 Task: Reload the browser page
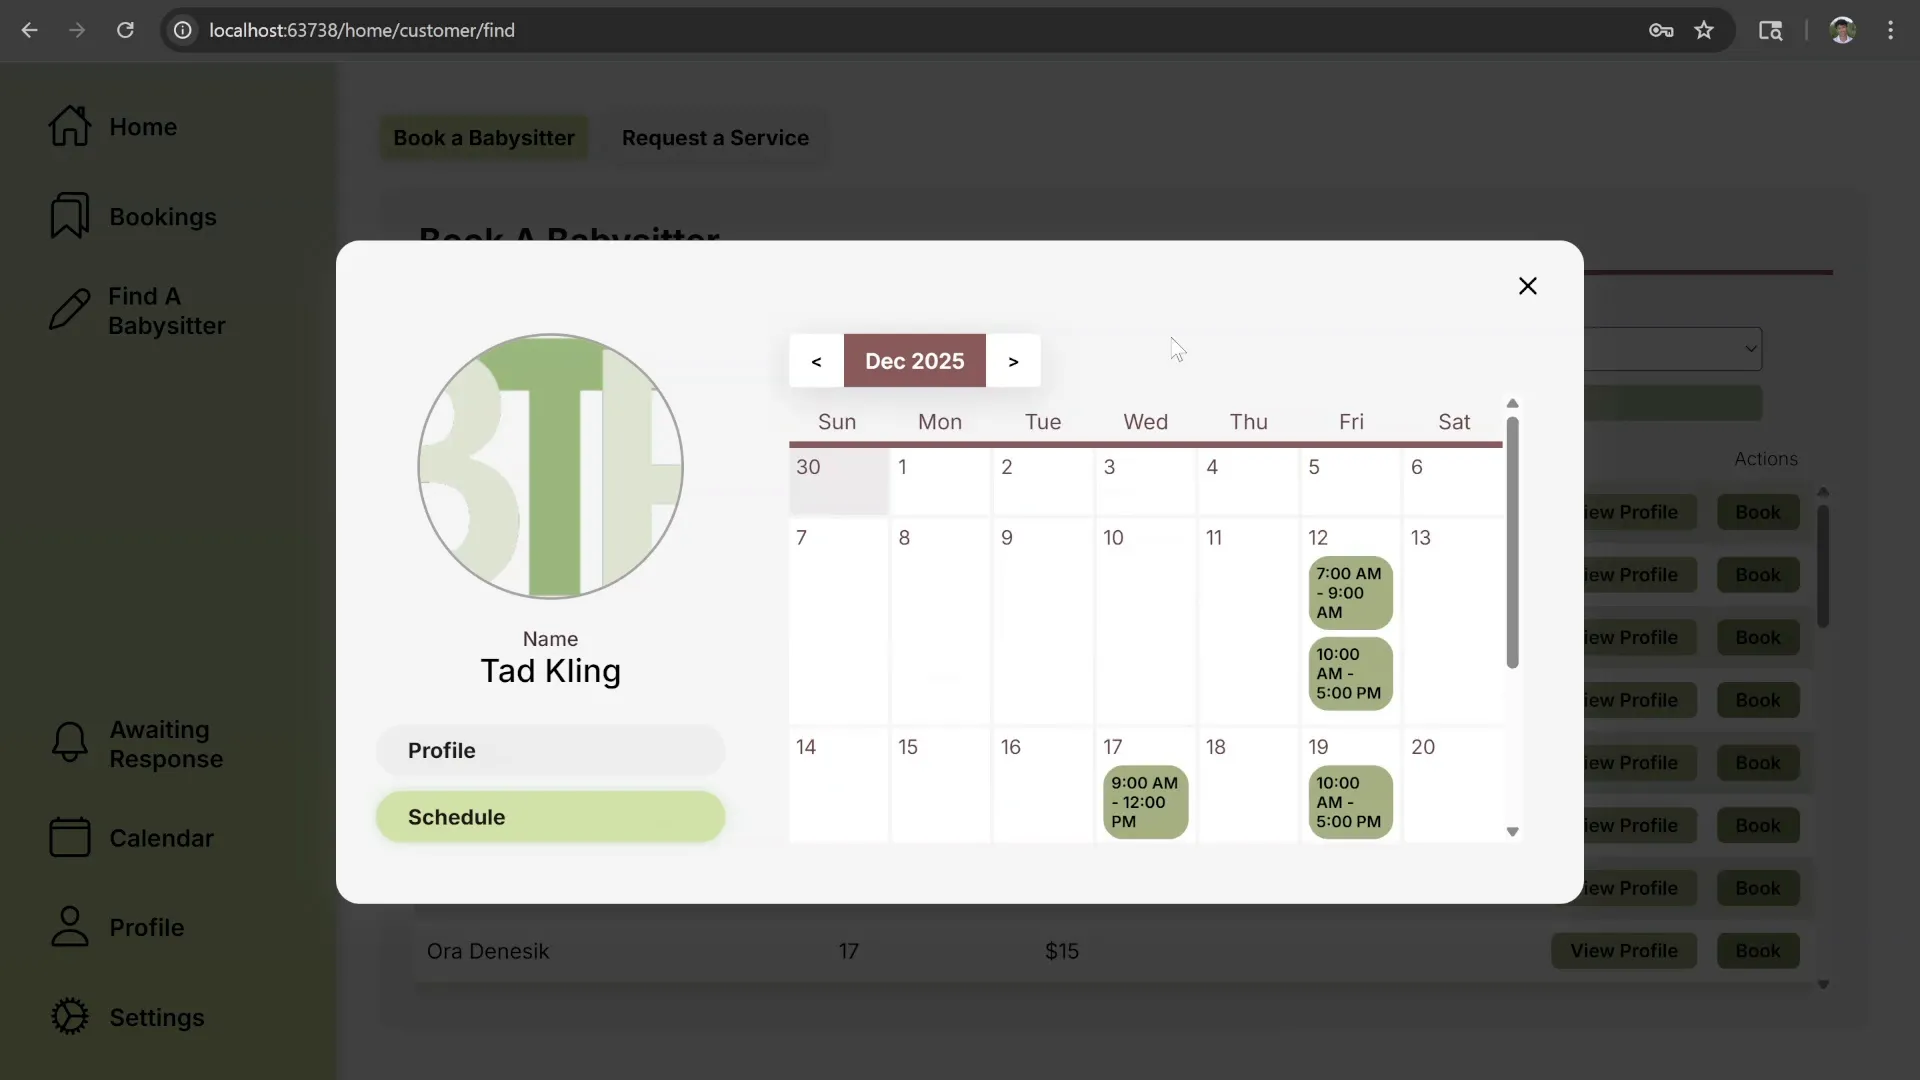[x=125, y=30]
